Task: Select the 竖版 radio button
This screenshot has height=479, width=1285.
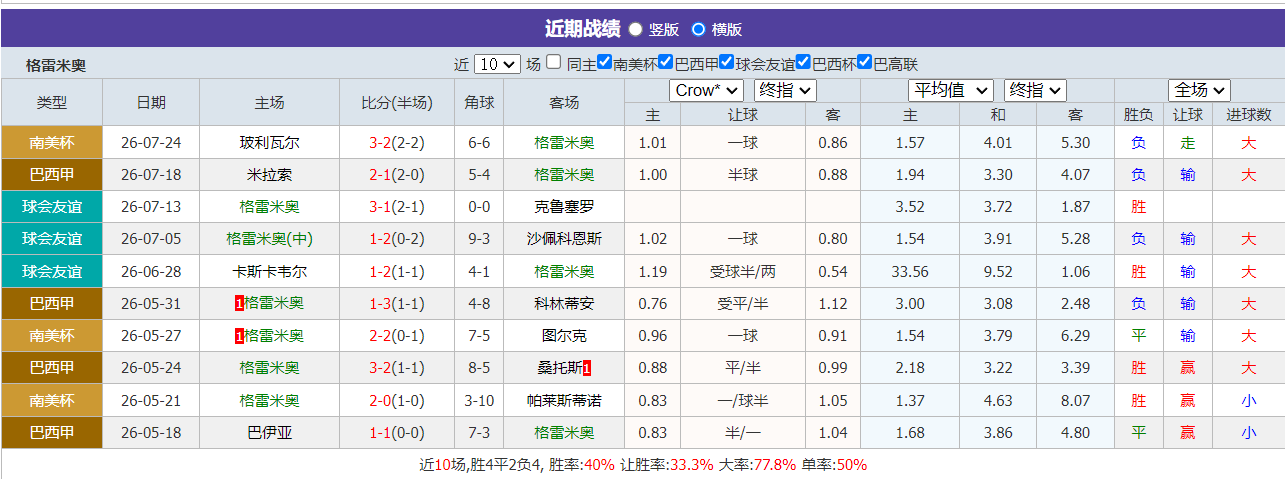Action: 636,29
